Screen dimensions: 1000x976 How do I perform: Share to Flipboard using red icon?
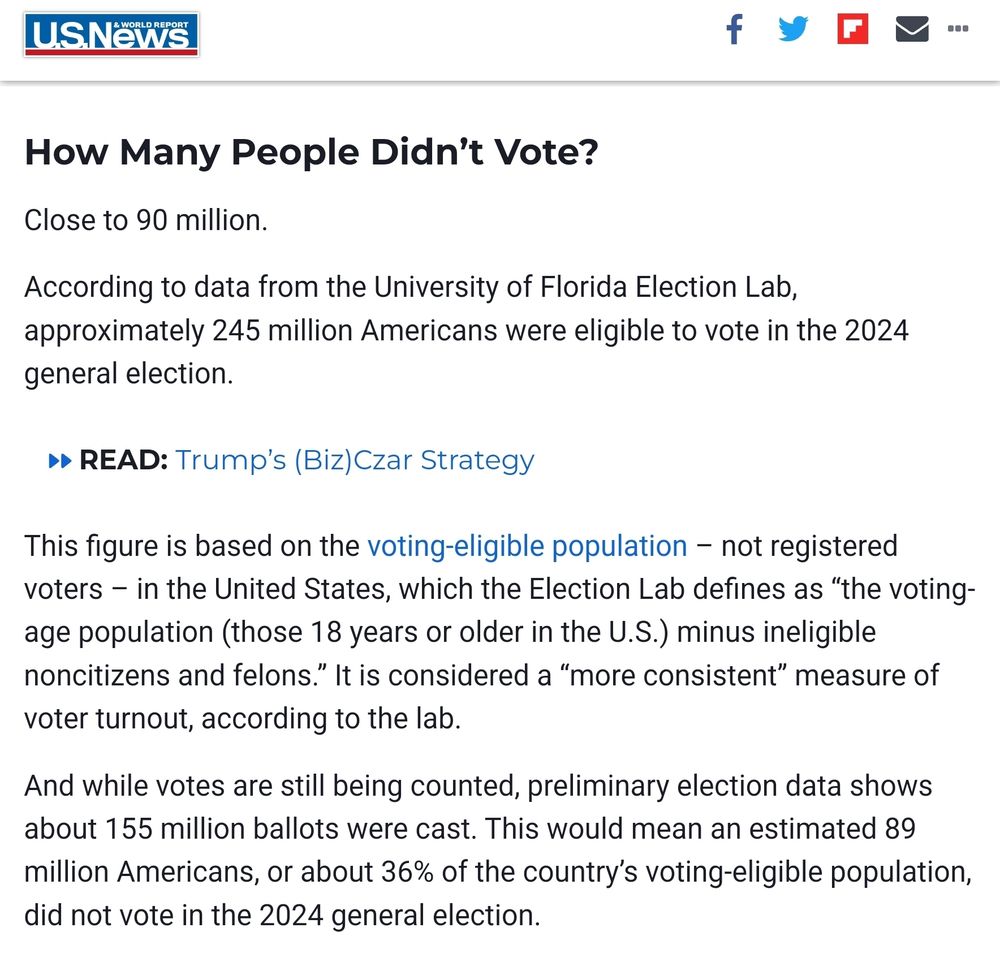pos(853,29)
